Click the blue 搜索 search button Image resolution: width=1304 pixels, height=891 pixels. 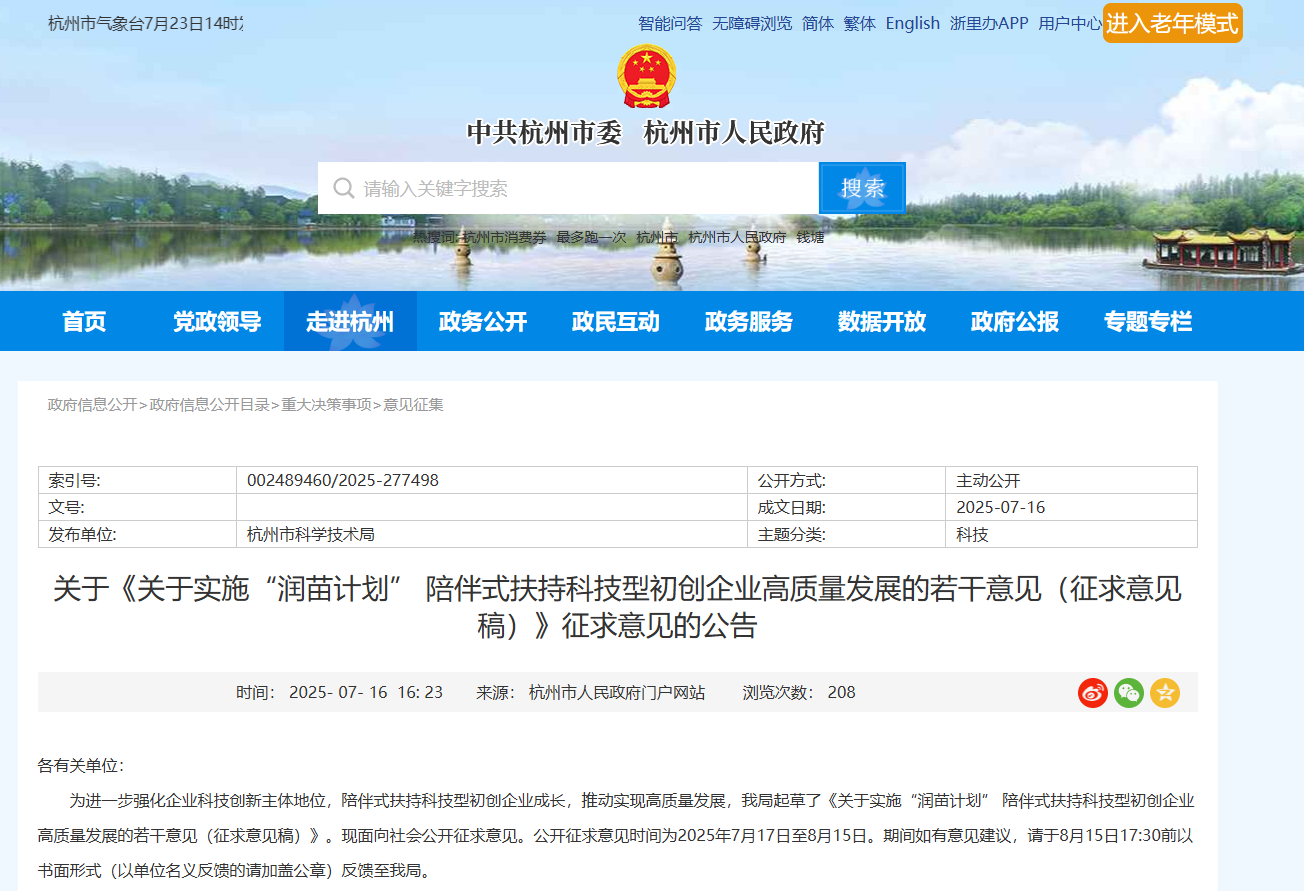coord(861,187)
